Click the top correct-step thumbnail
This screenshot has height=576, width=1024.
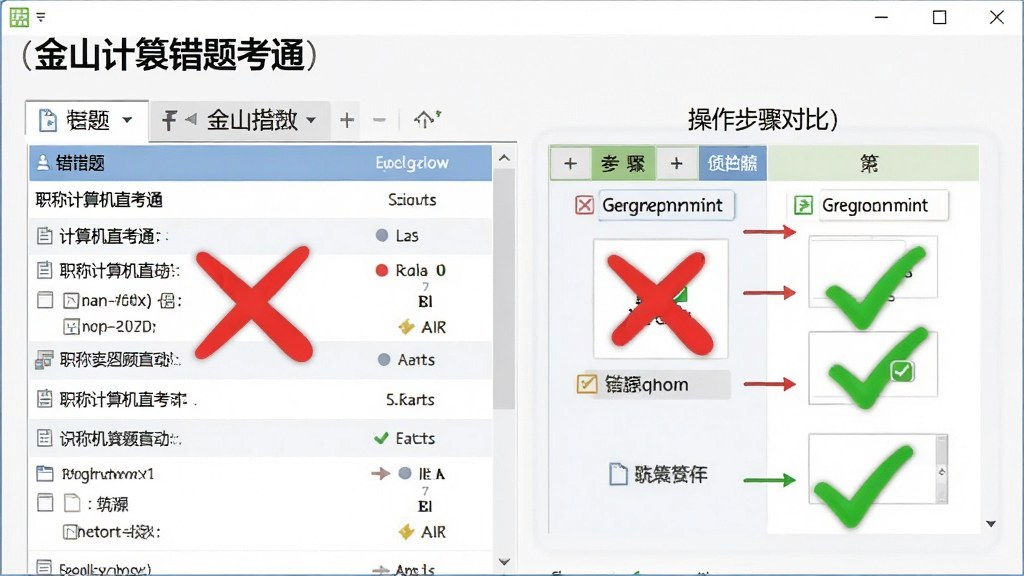[873, 272]
